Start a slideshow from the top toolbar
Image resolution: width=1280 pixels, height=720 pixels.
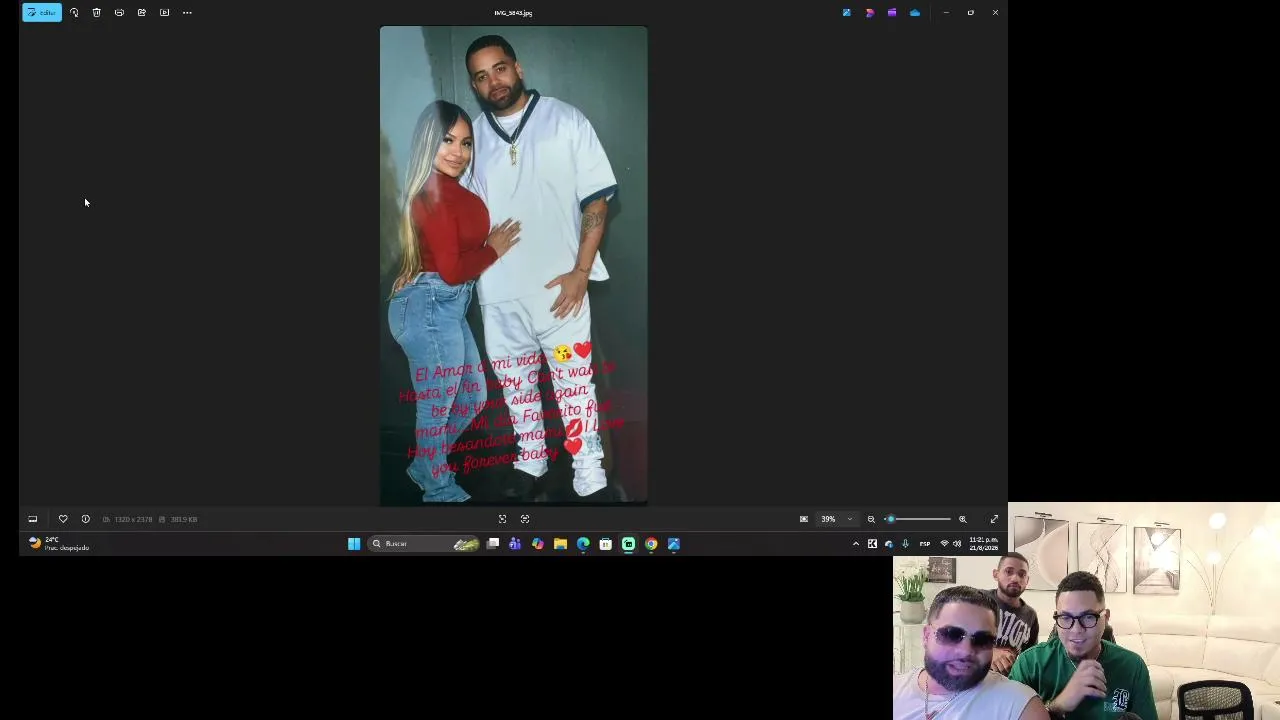click(x=164, y=13)
